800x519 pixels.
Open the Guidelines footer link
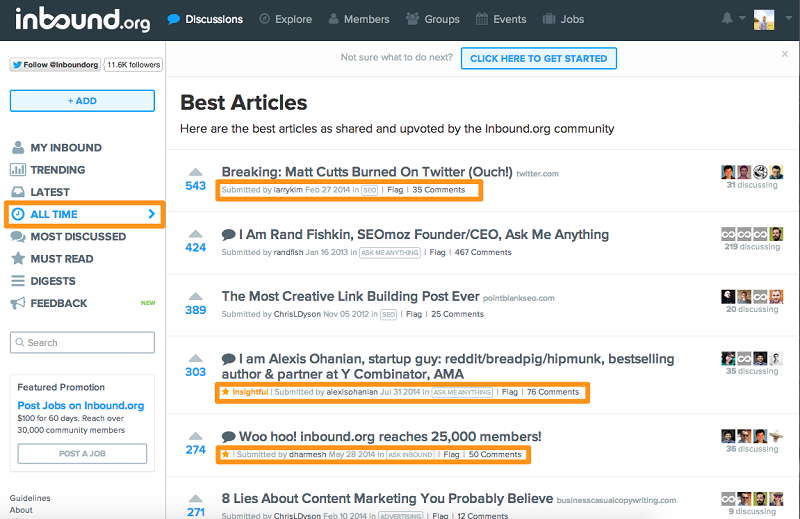click(30, 498)
